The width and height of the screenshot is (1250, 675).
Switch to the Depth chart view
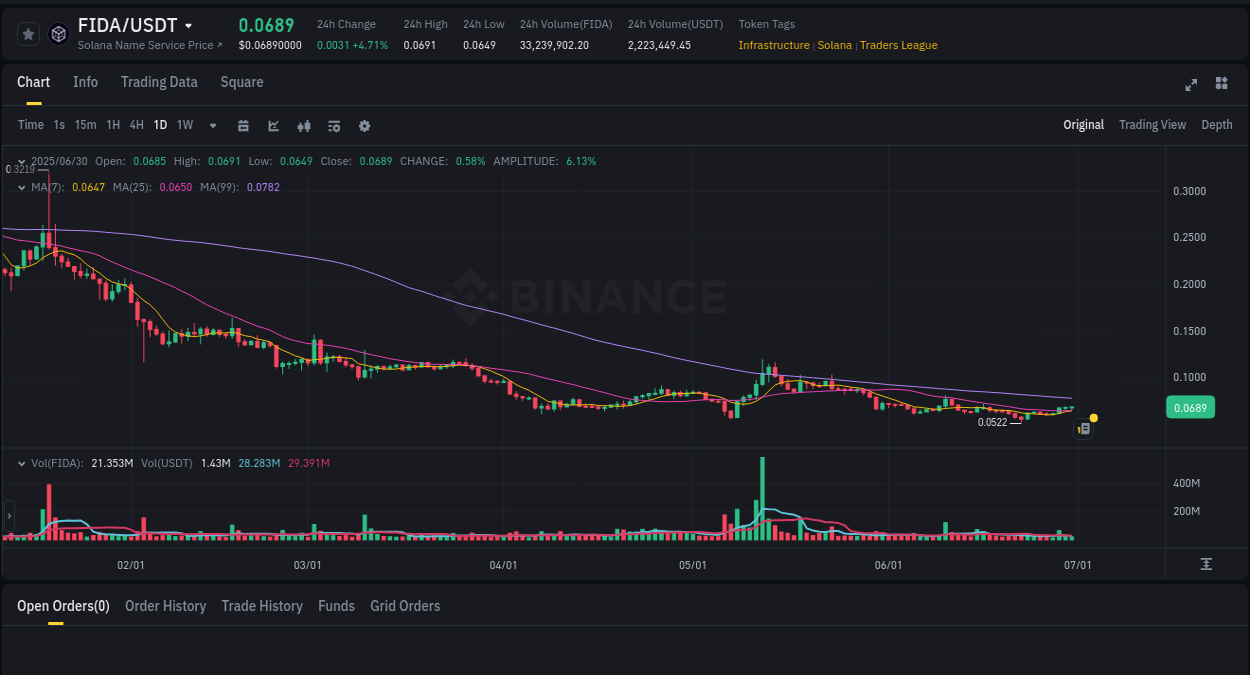[1216, 125]
